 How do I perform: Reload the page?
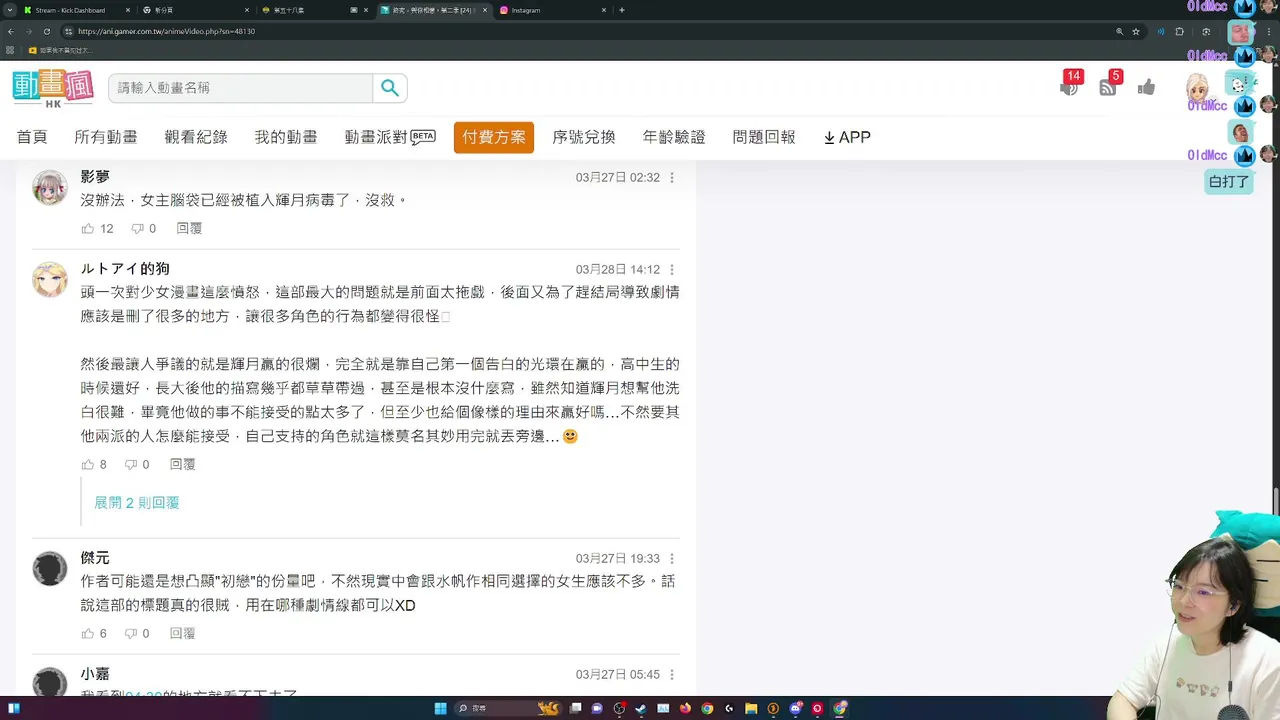click(46, 31)
